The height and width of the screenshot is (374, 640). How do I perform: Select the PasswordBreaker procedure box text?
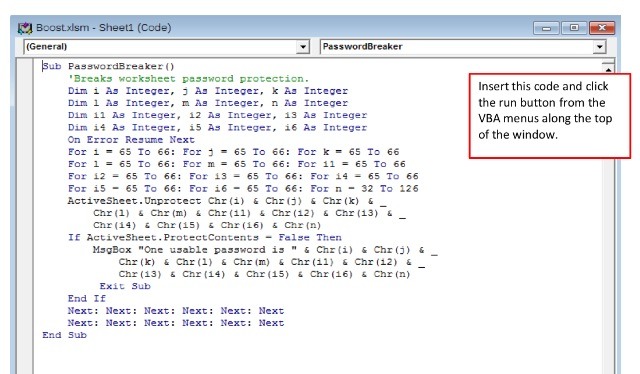(x=362, y=47)
